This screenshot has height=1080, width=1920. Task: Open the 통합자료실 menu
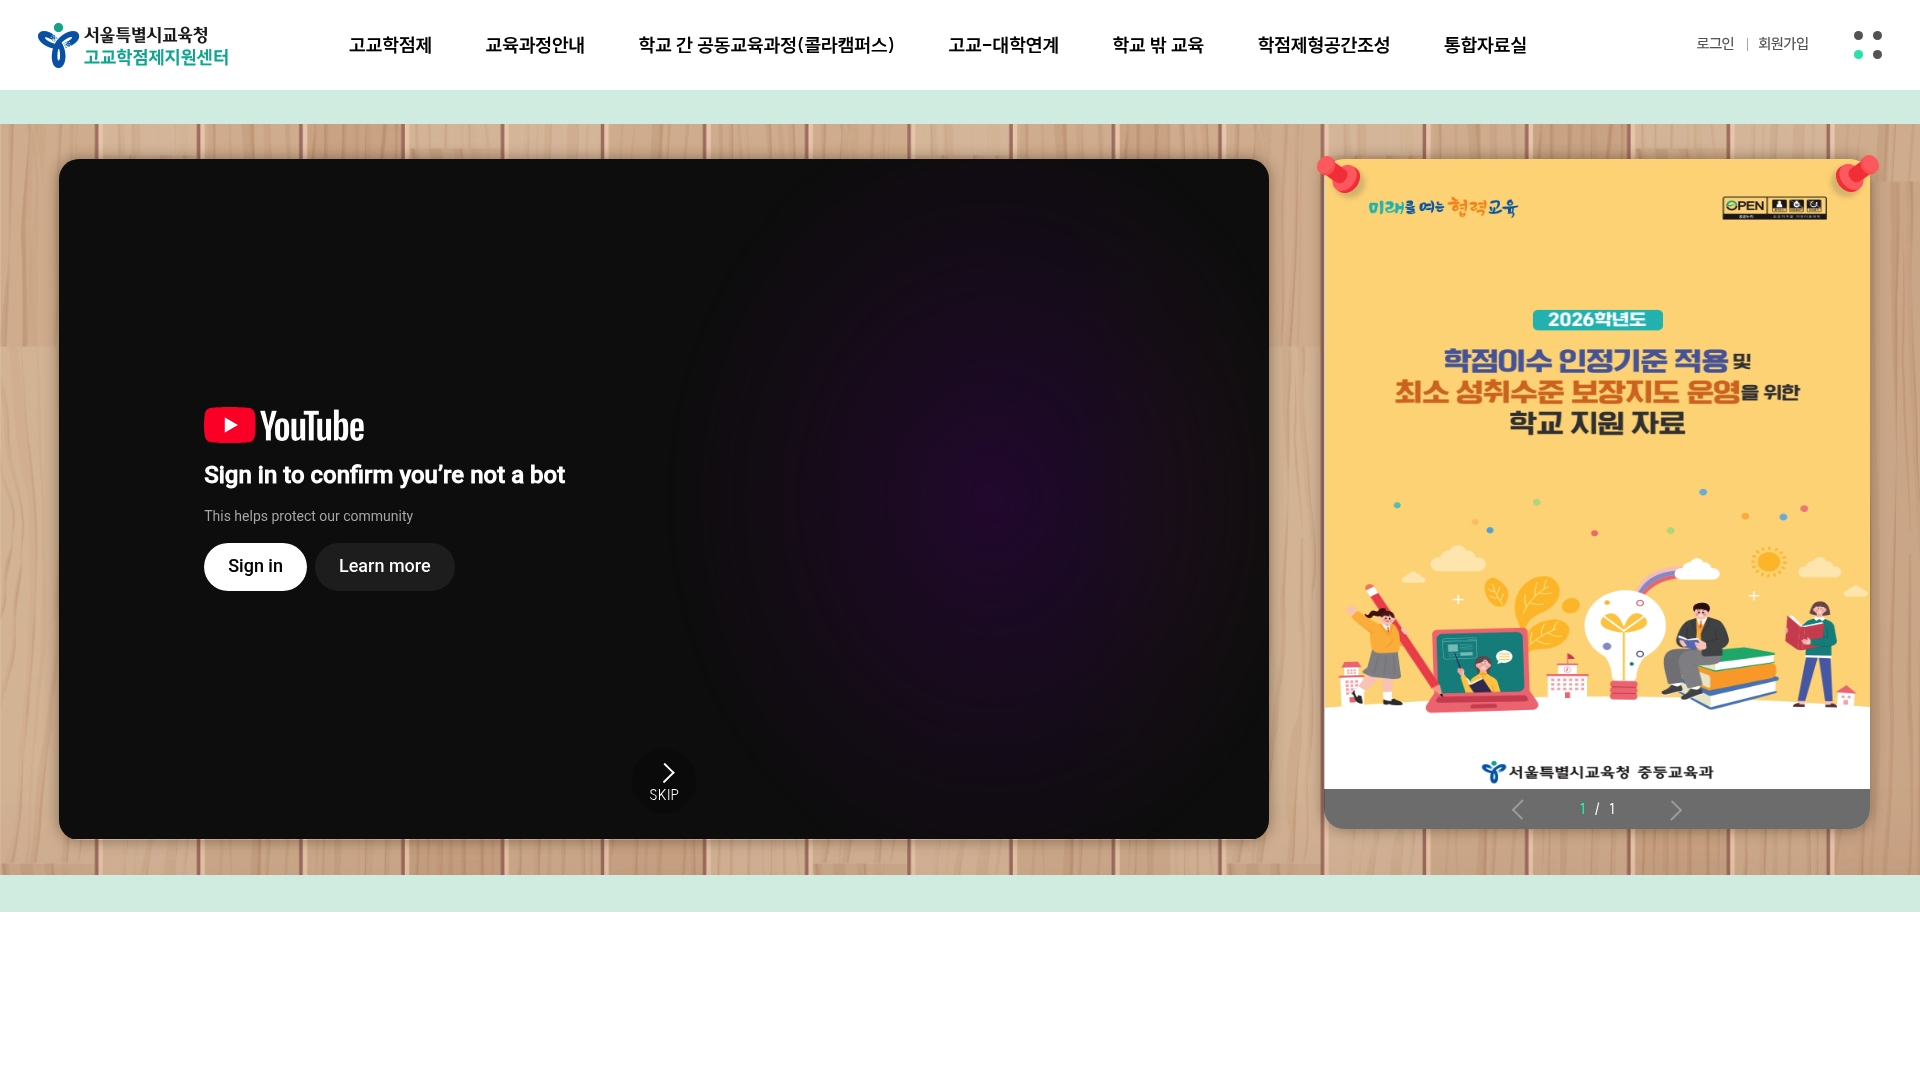[1485, 45]
